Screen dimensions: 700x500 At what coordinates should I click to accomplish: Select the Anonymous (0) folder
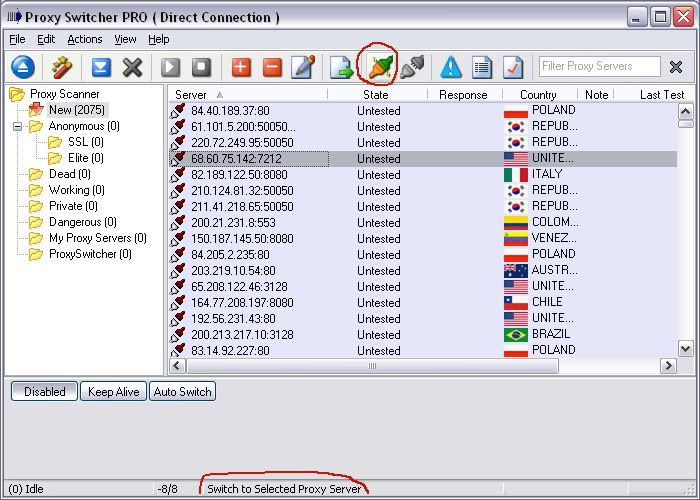84,126
